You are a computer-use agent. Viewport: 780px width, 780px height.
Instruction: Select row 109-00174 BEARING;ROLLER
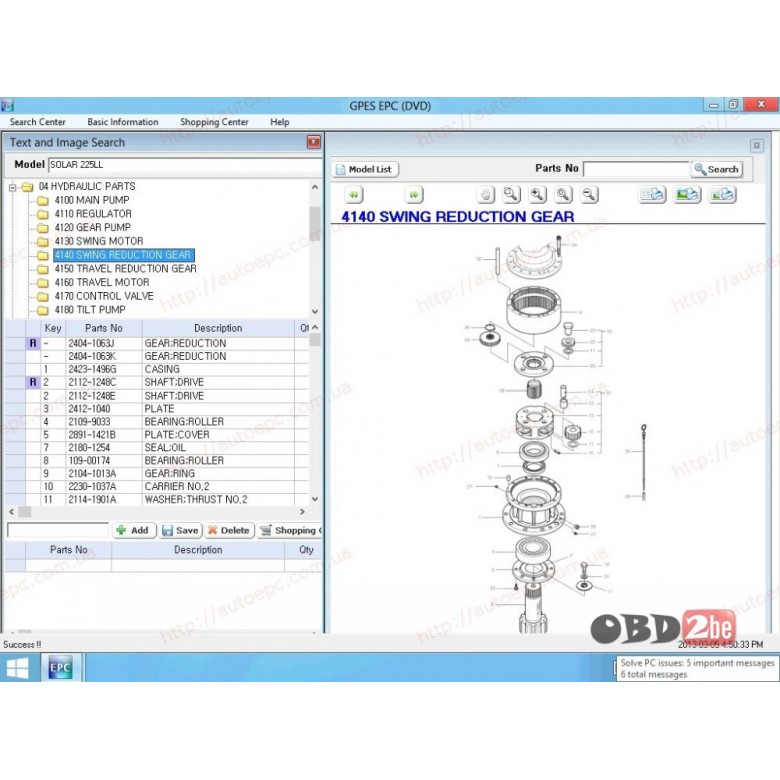pyautogui.click(x=157, y=460)
